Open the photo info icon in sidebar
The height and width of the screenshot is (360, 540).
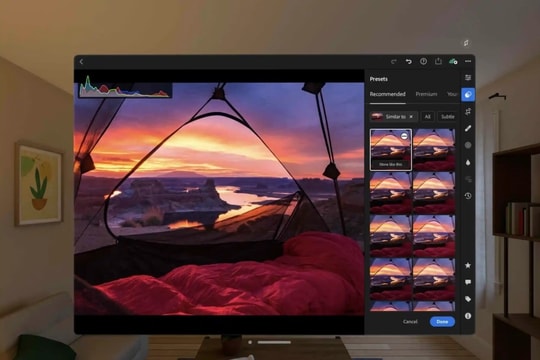[x=468, y=316]
